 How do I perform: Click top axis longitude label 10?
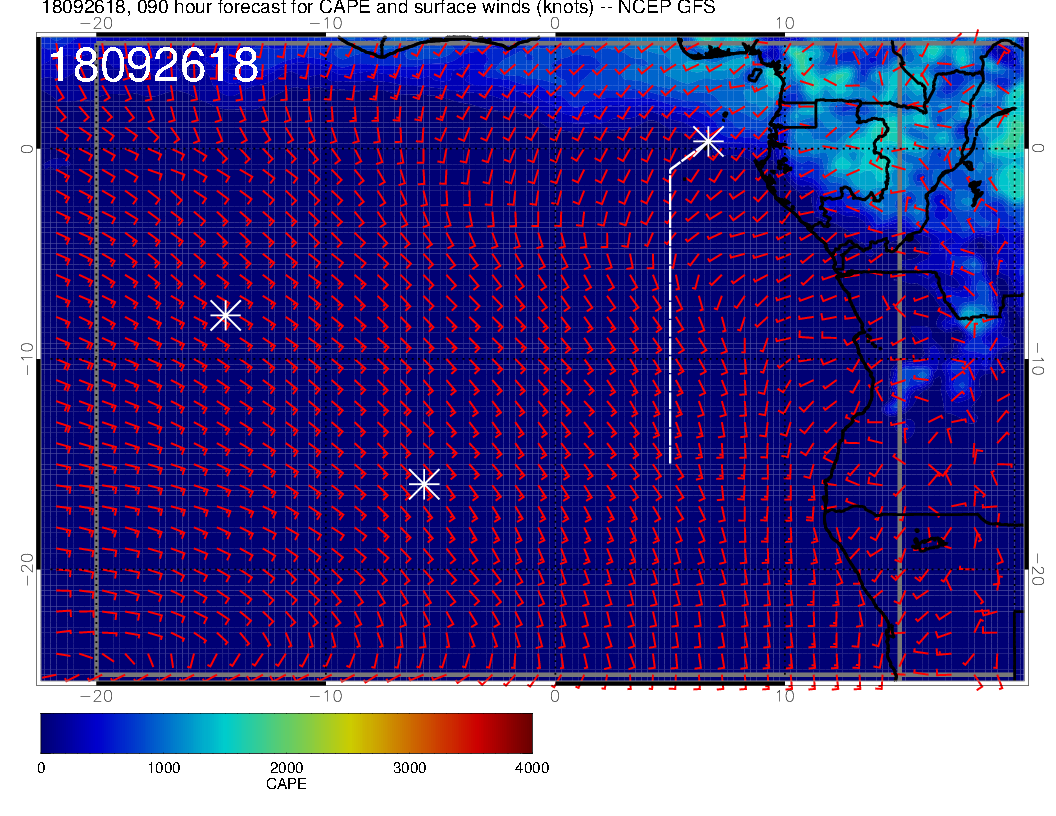pyautogui.click(x=785, y=23)
